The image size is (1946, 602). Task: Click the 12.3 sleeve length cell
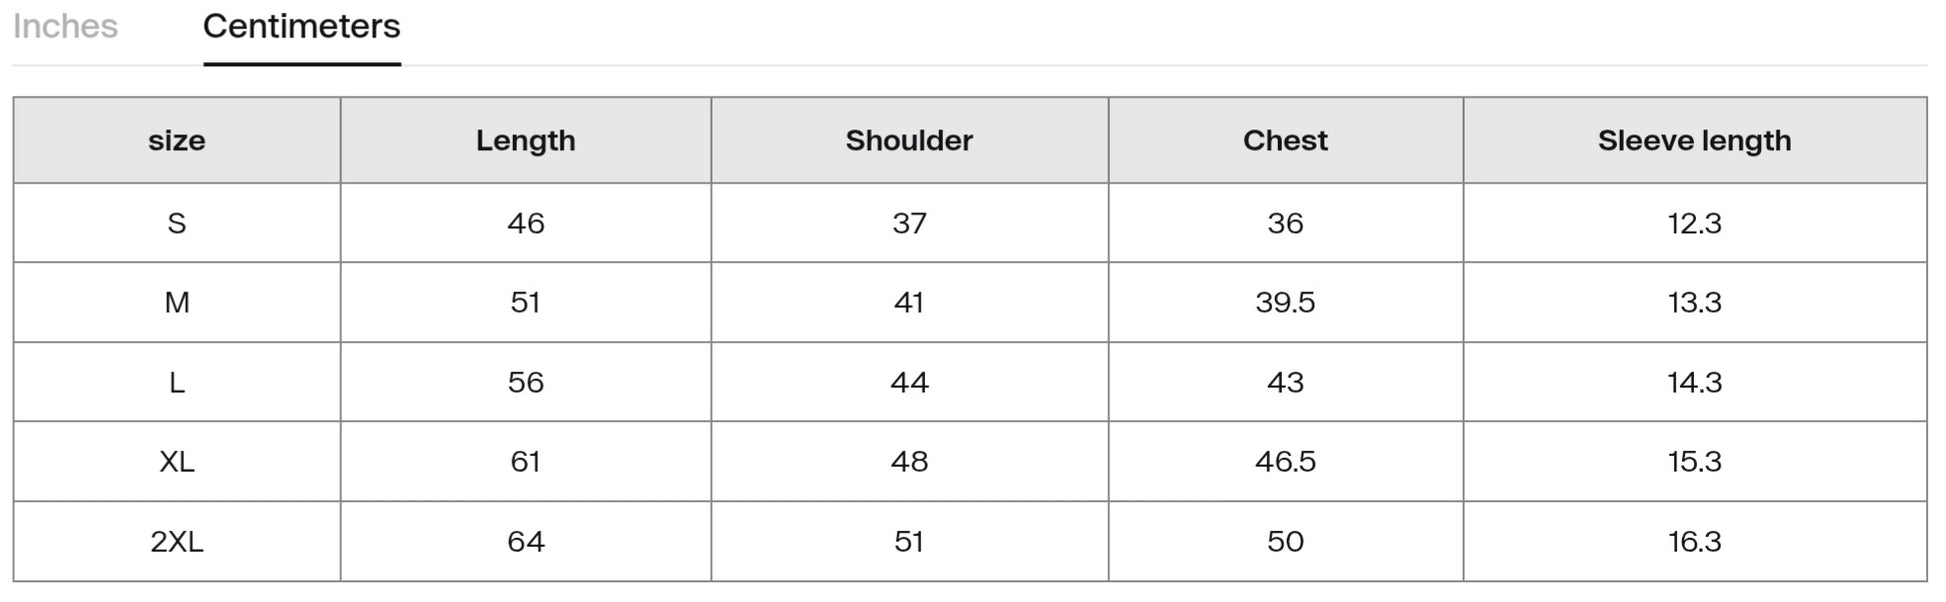click(1694, 223)
